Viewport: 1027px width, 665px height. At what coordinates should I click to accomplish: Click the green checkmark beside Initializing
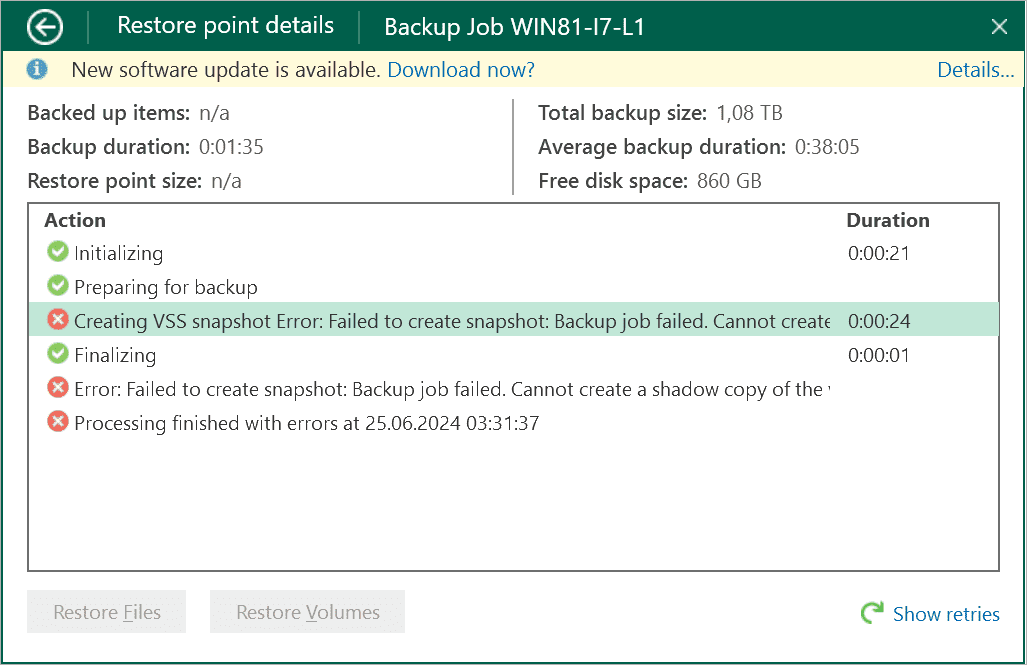click(58, 252)
